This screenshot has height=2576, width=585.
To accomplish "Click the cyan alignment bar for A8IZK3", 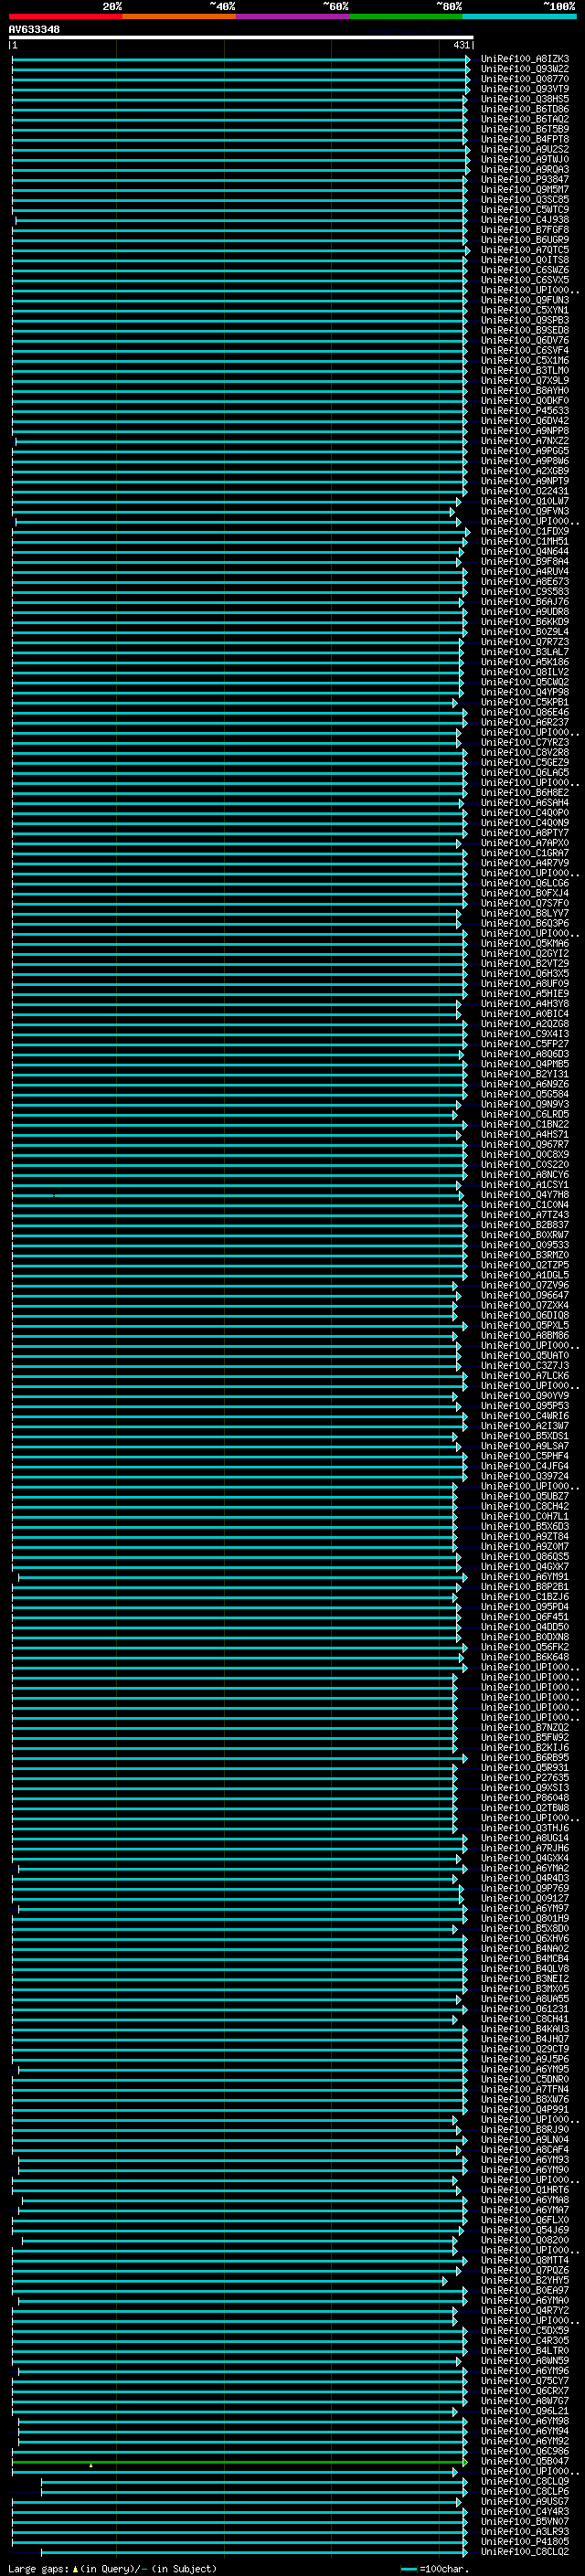I will coord(240,60).
